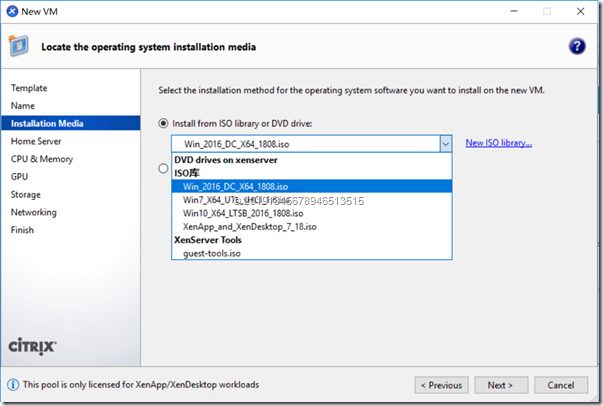Pick XenApp_and_XenDesktop_7_18.iso from the list
Viewport: 603px width, 406px height.
coord(250,227)
